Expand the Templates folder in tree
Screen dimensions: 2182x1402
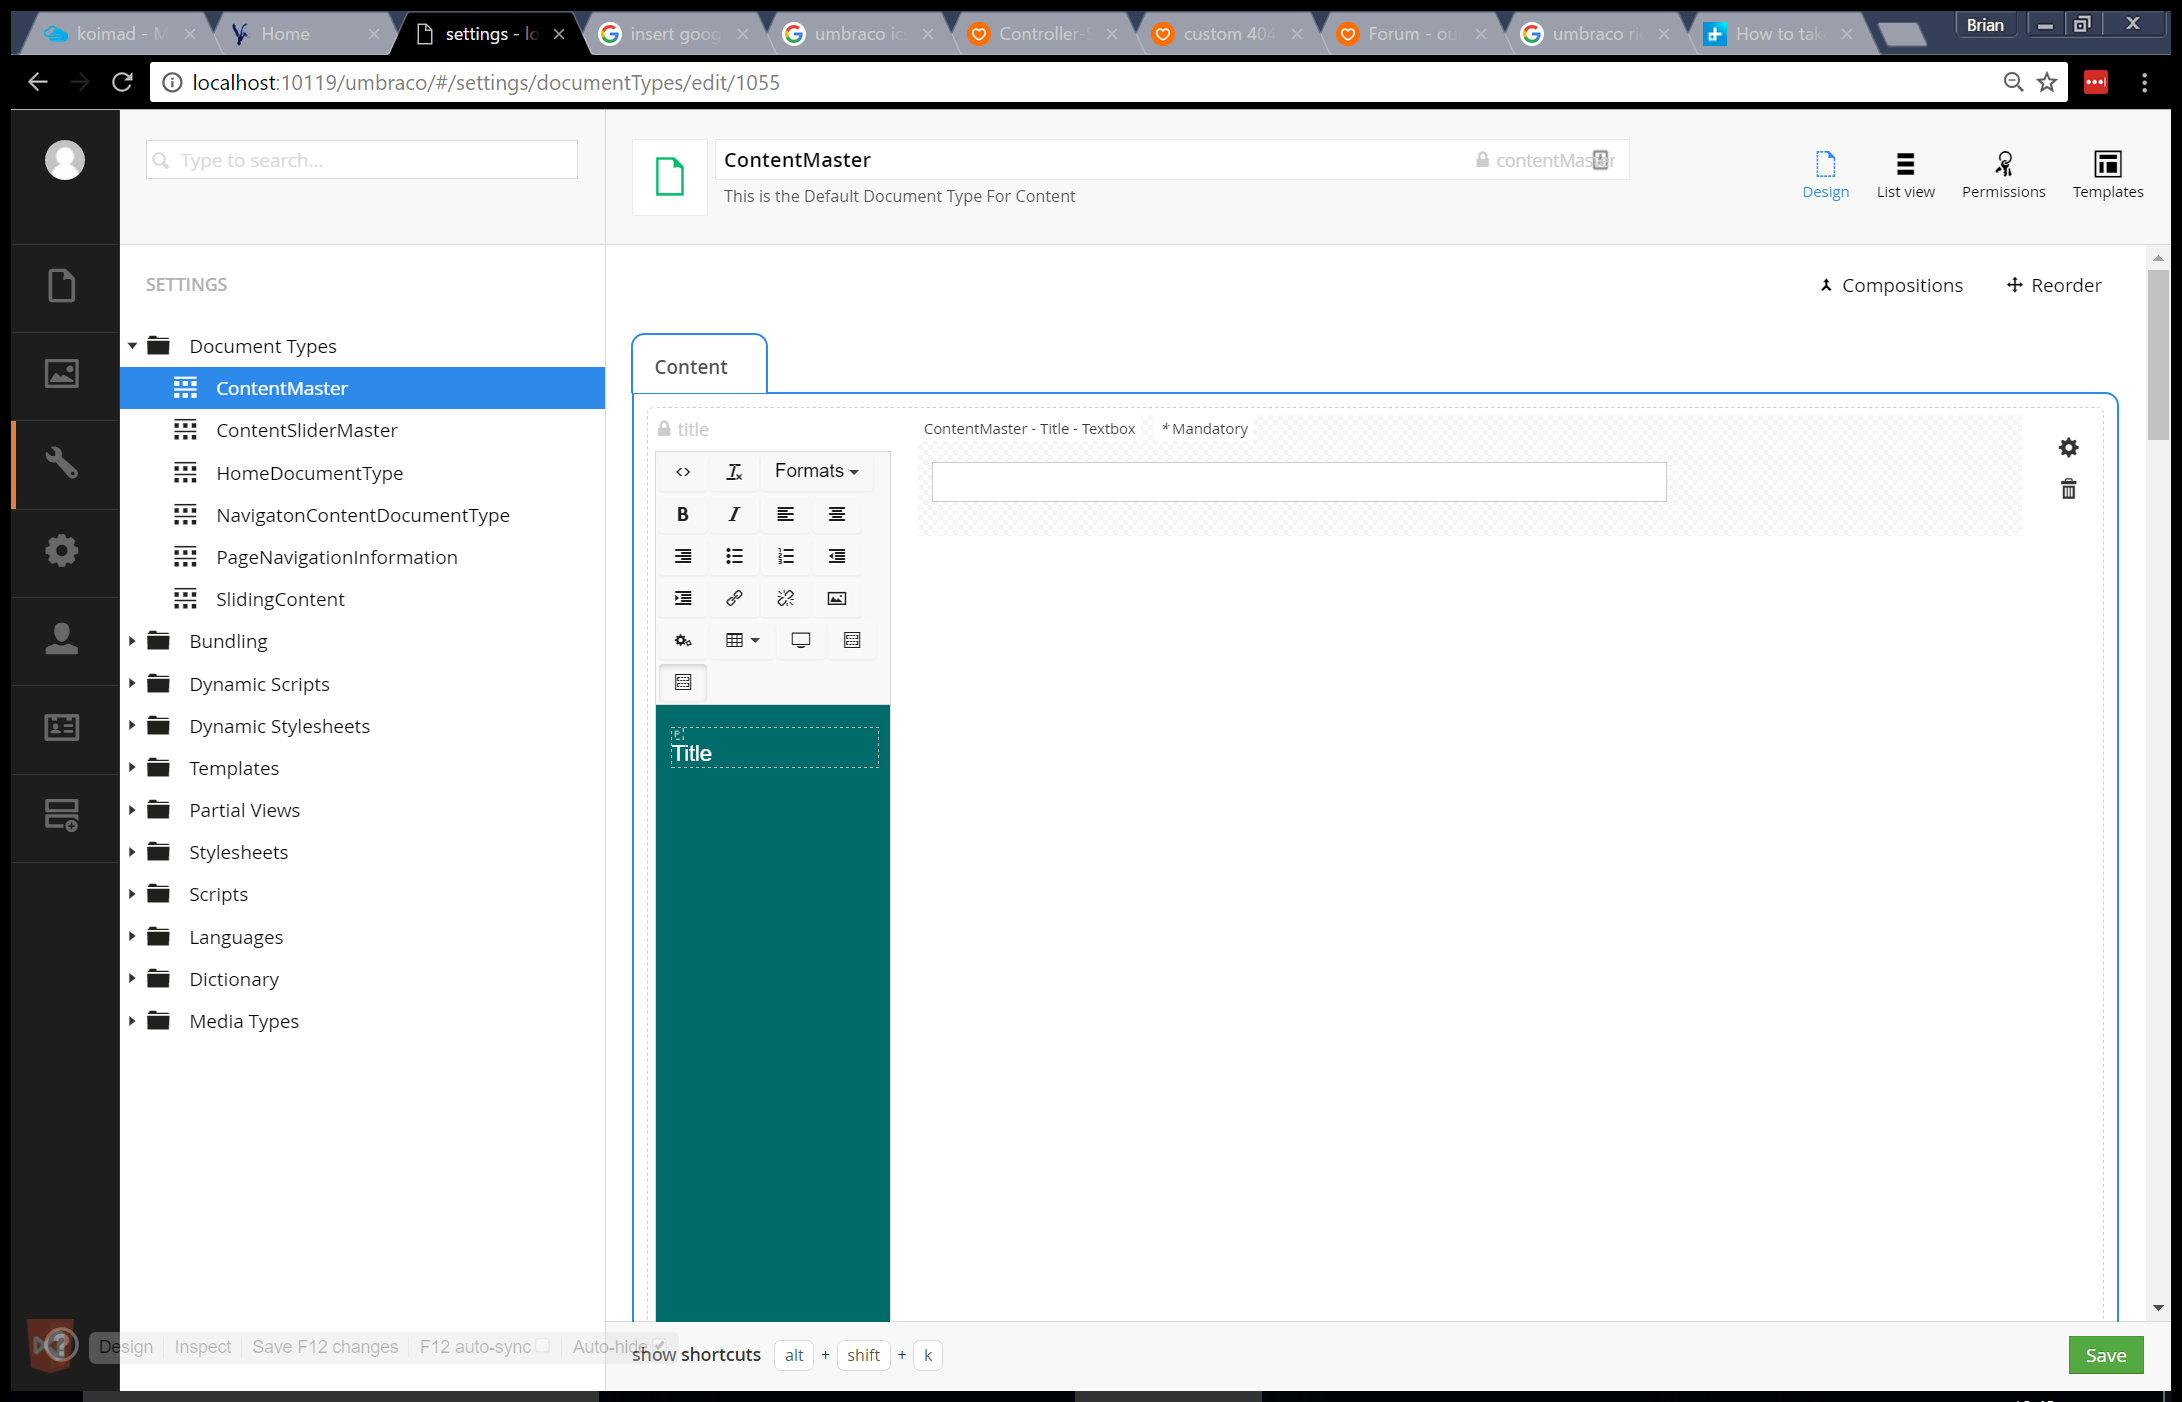click(x=132, y=768)
